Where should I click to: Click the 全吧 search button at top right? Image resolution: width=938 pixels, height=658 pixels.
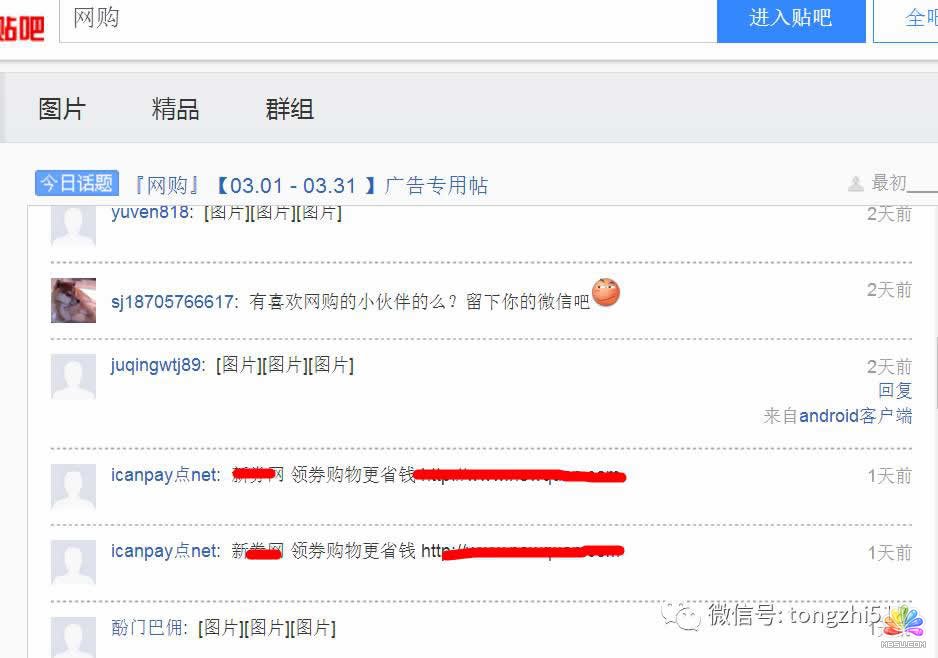(906, 21)
